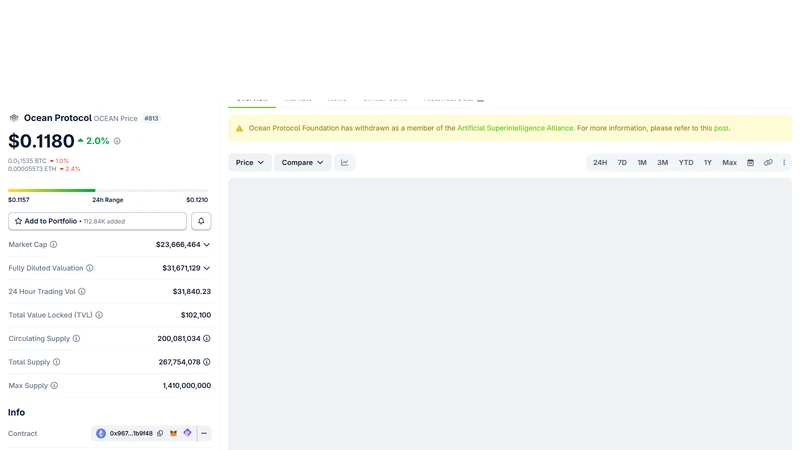Image resolution: width=800 pixels, height=450 pixels.
Task: Open the Compare dropdown
Action: tap(303, 162)
